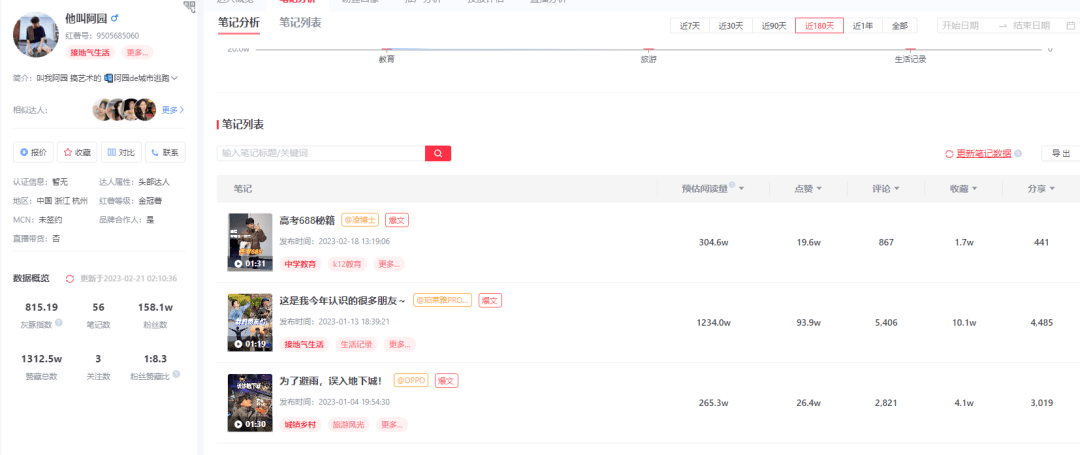Expand the 简介 description chevron
The height and width of the screenshot is (455, 1080).
[175, 78]
